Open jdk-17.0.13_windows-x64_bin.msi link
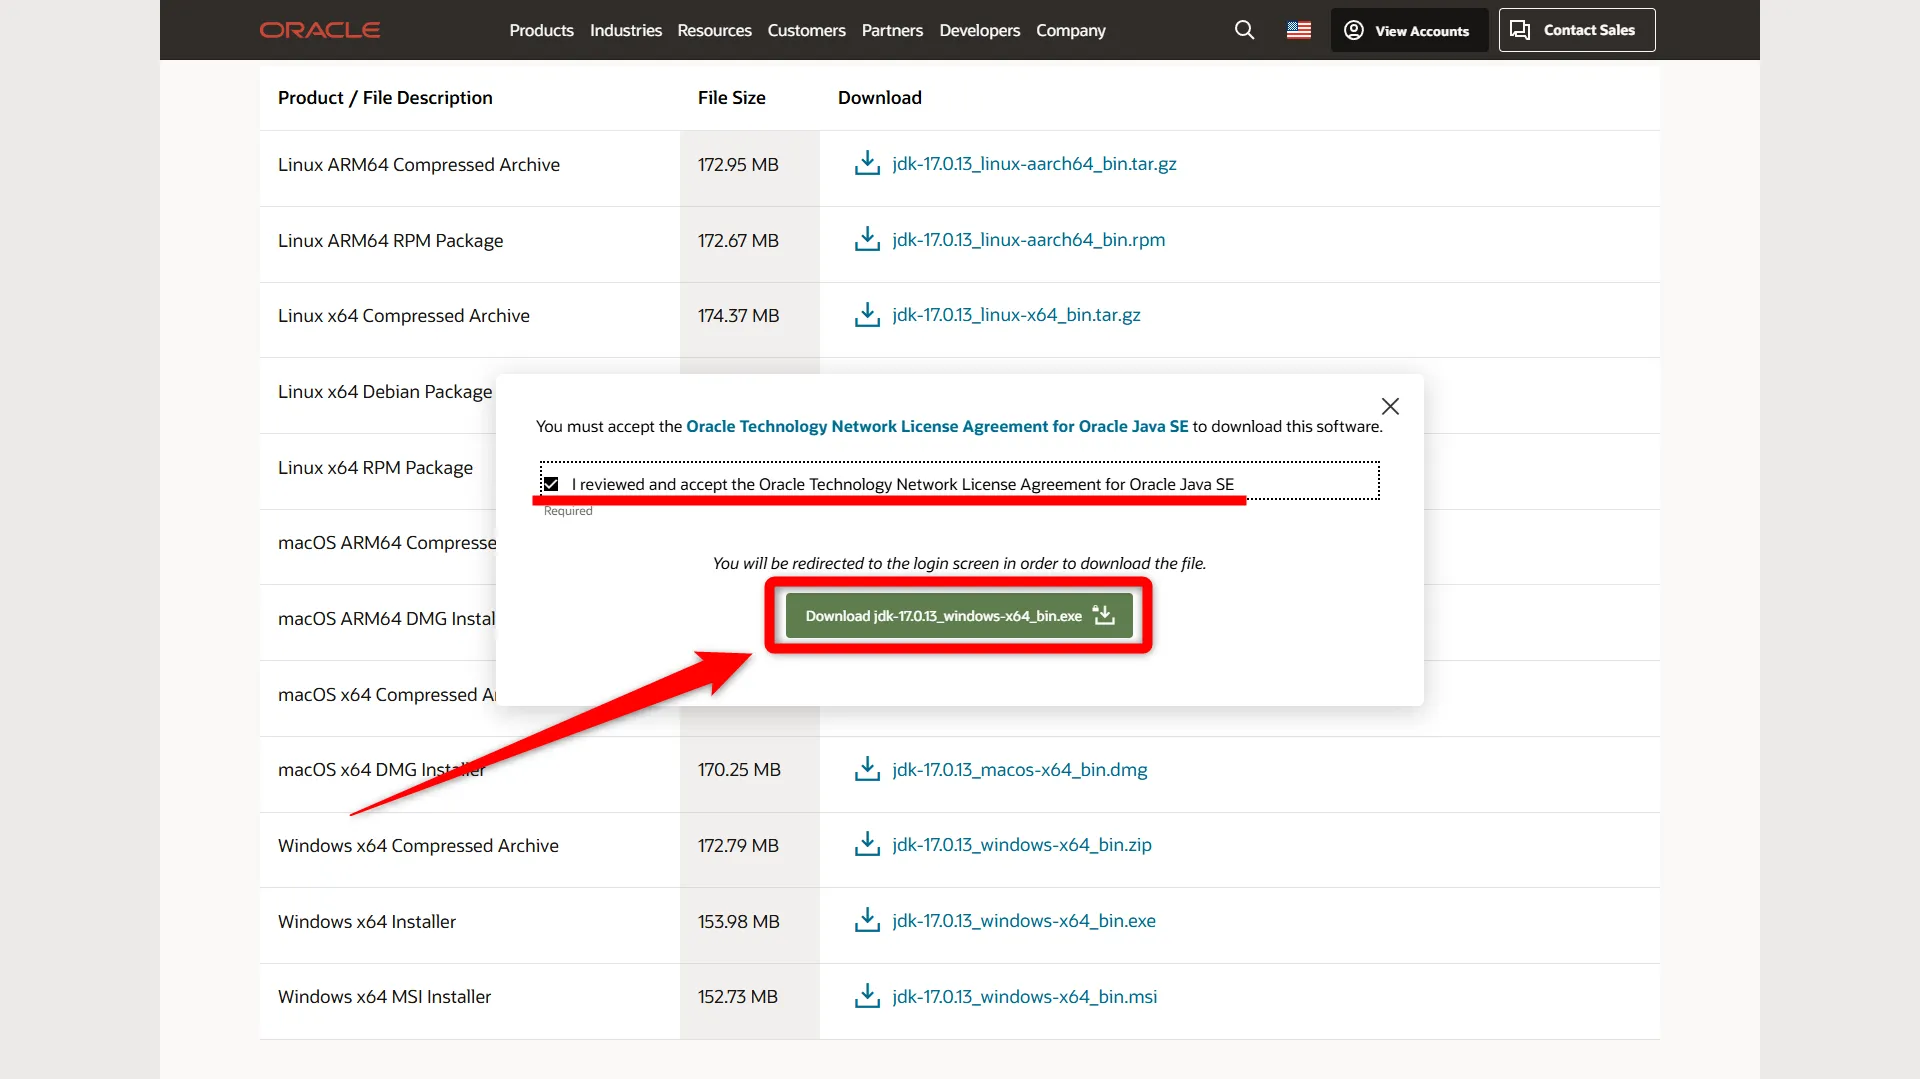Image resolution: width=1920 pixels, height=1079 pixels. [x=1024, y=997]
